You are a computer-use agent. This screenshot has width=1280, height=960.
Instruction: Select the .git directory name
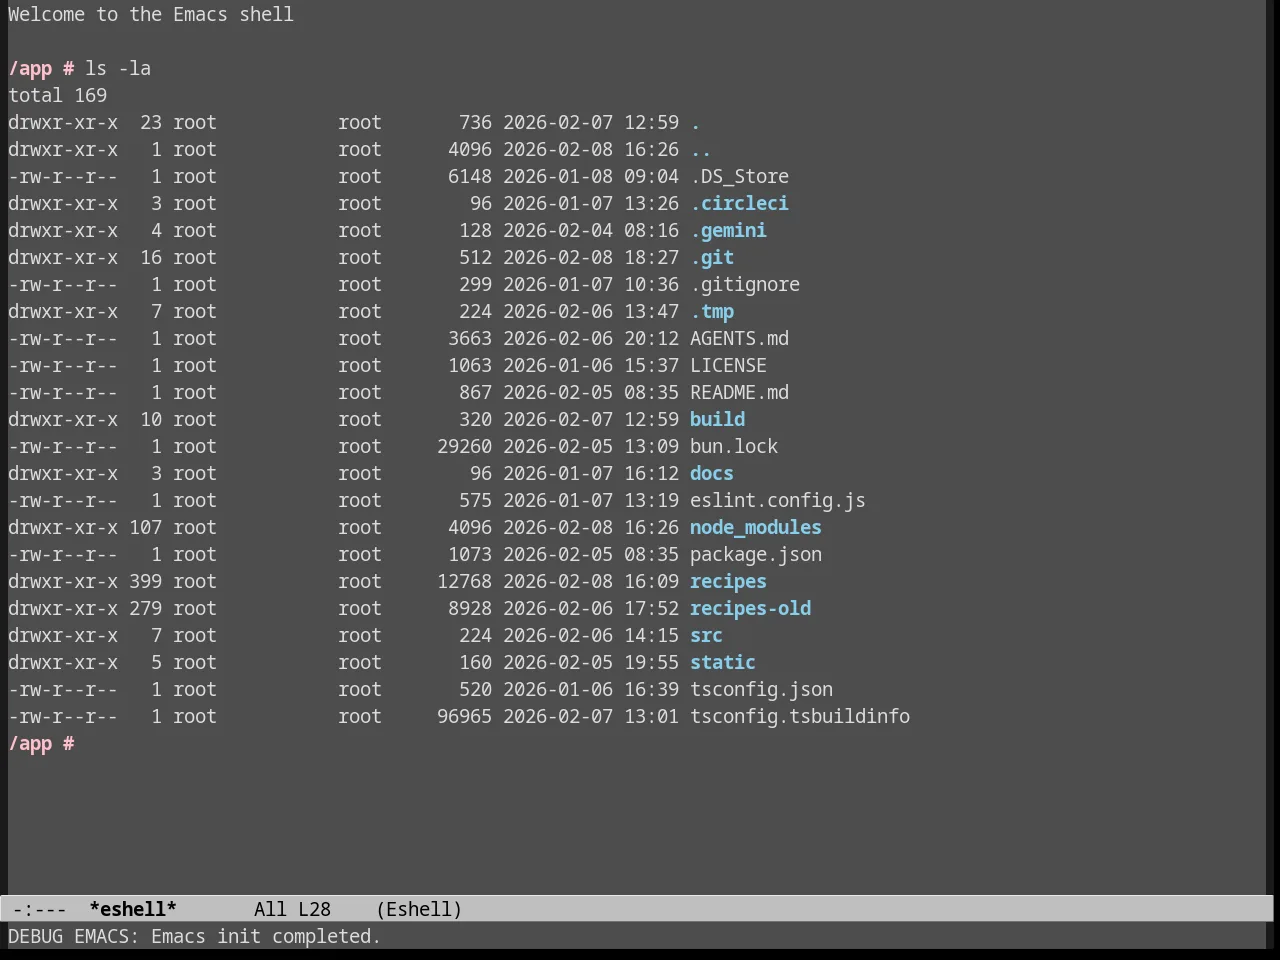coord(712,257)
